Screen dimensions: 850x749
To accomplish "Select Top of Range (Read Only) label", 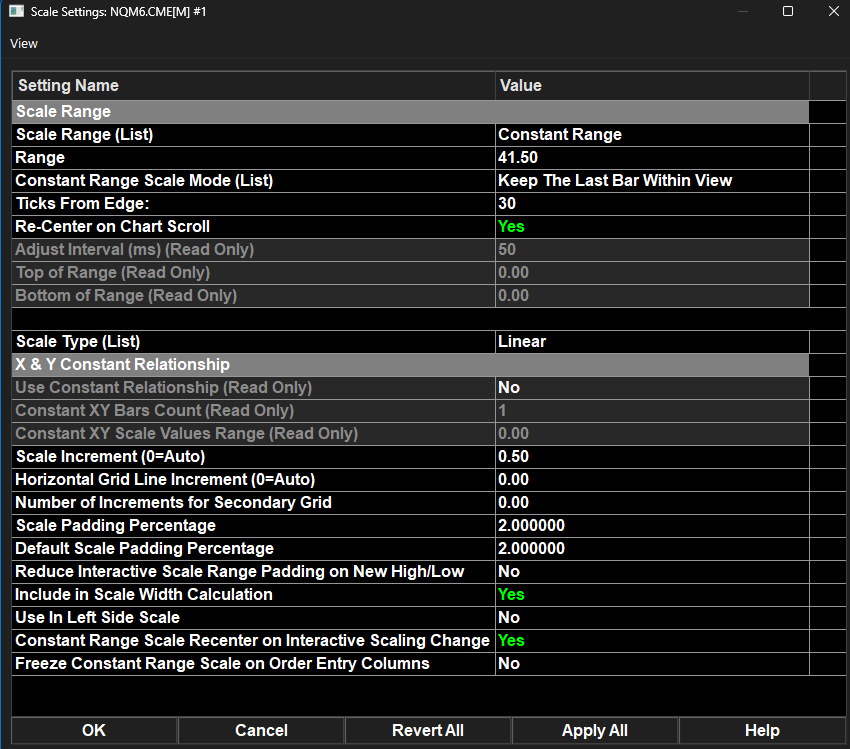I will pos(113,273).
